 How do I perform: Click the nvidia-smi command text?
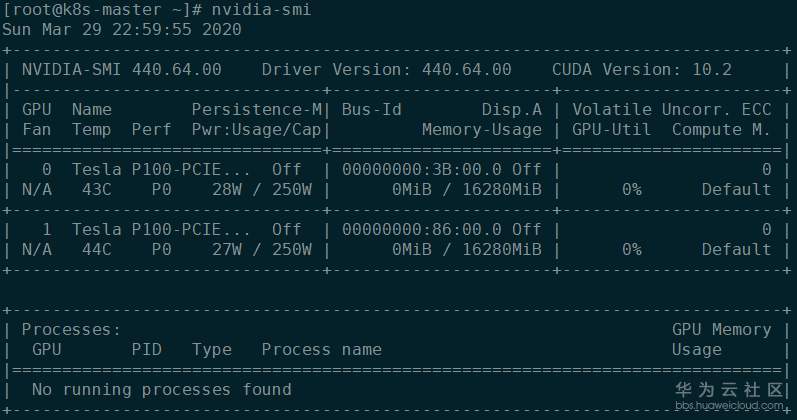click(x=246, y=9)
